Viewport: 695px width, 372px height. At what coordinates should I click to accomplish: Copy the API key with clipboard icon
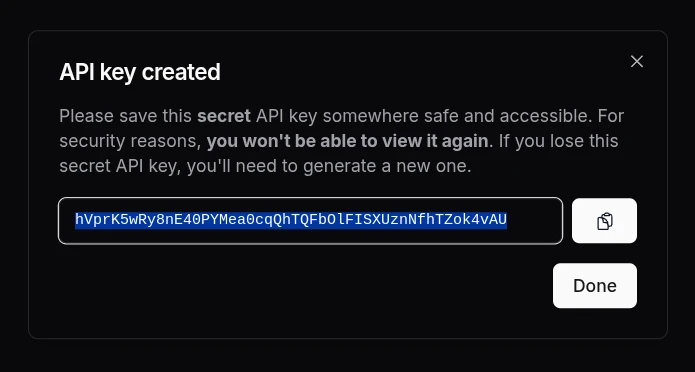coord(604,221)
